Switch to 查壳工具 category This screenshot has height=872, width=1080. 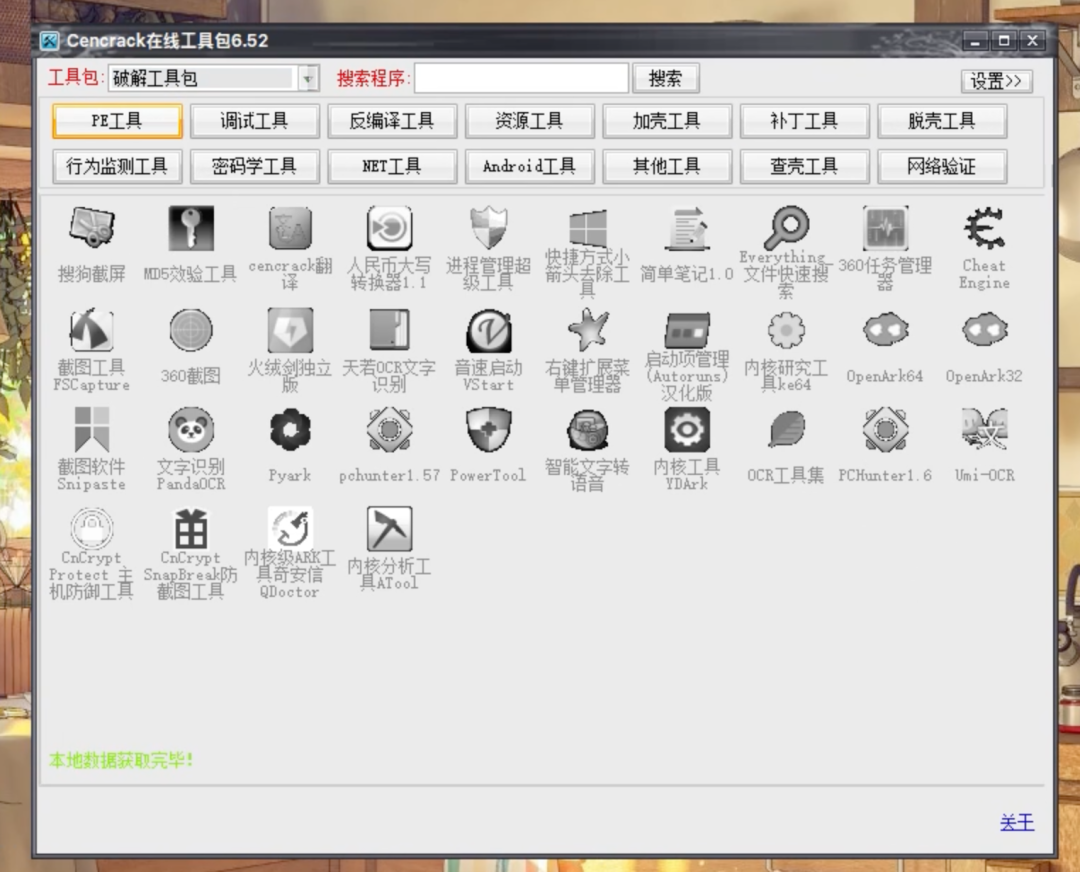click(x=804, y=166)
